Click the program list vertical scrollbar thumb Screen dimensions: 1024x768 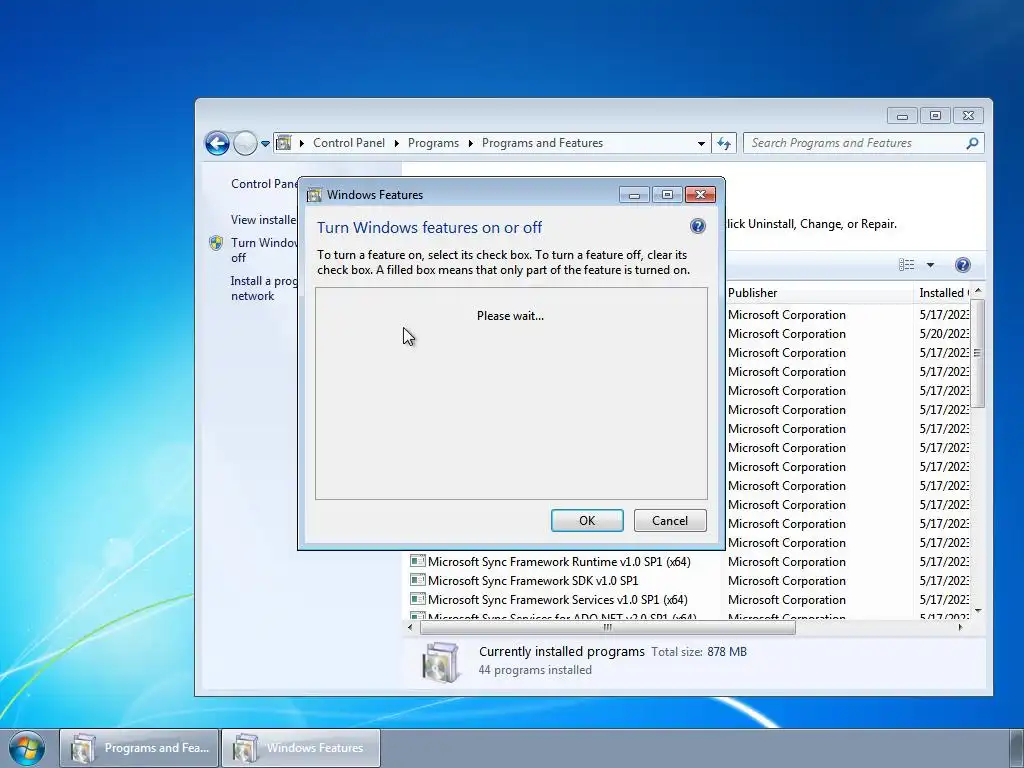978,353
